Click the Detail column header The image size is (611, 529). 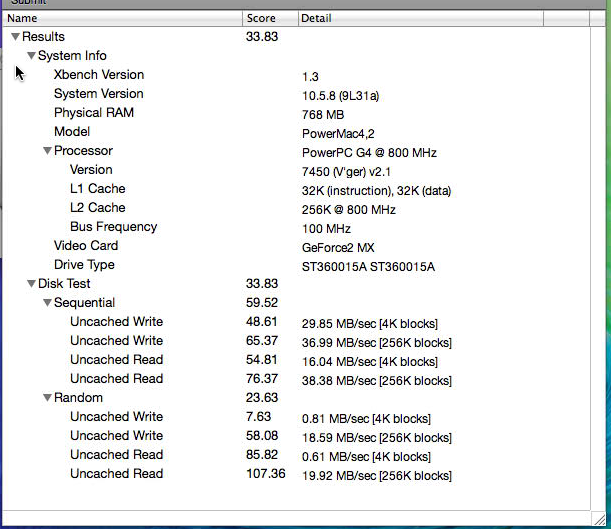(421, 18)
